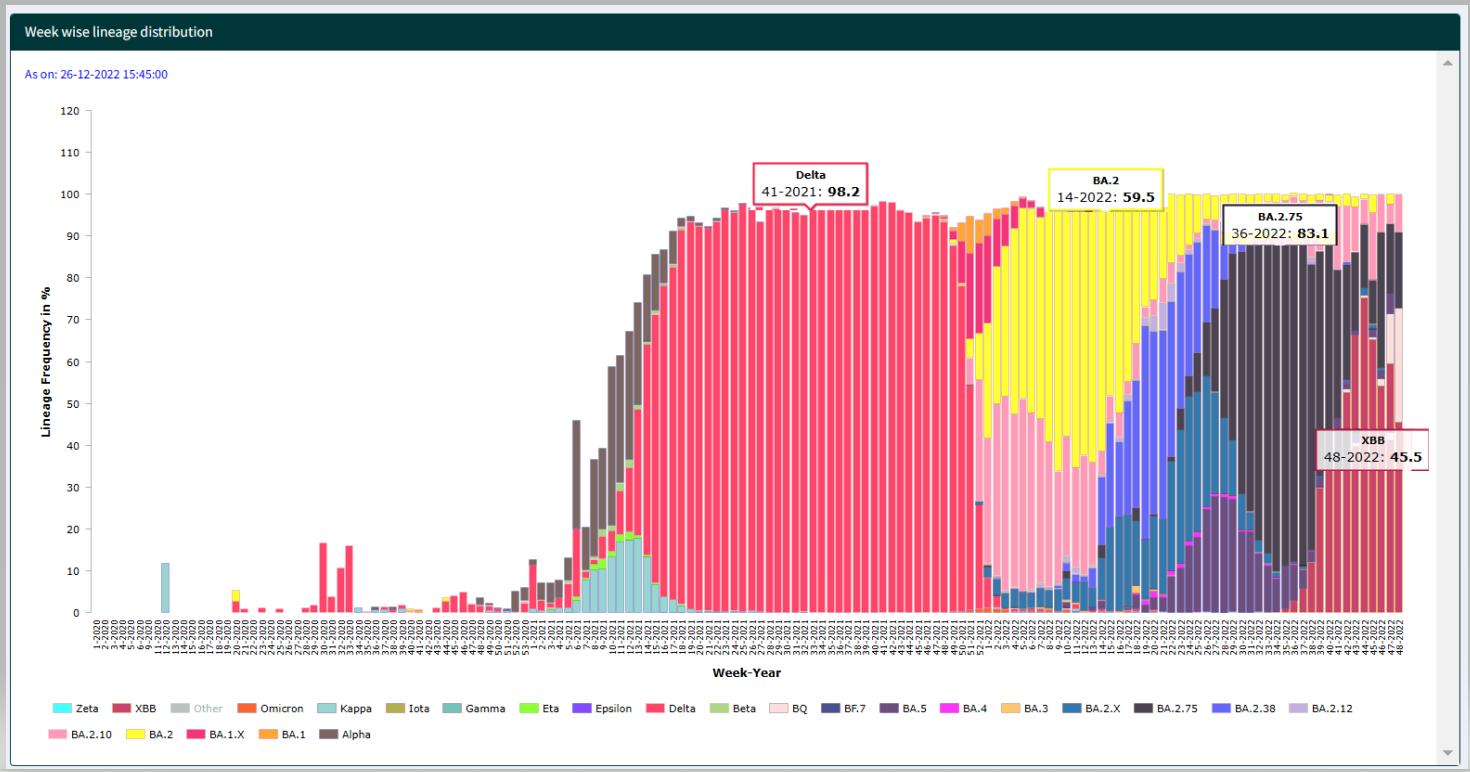Hide the BA.3 series via legend
1470x772 pixels.
click(1027, 708)
